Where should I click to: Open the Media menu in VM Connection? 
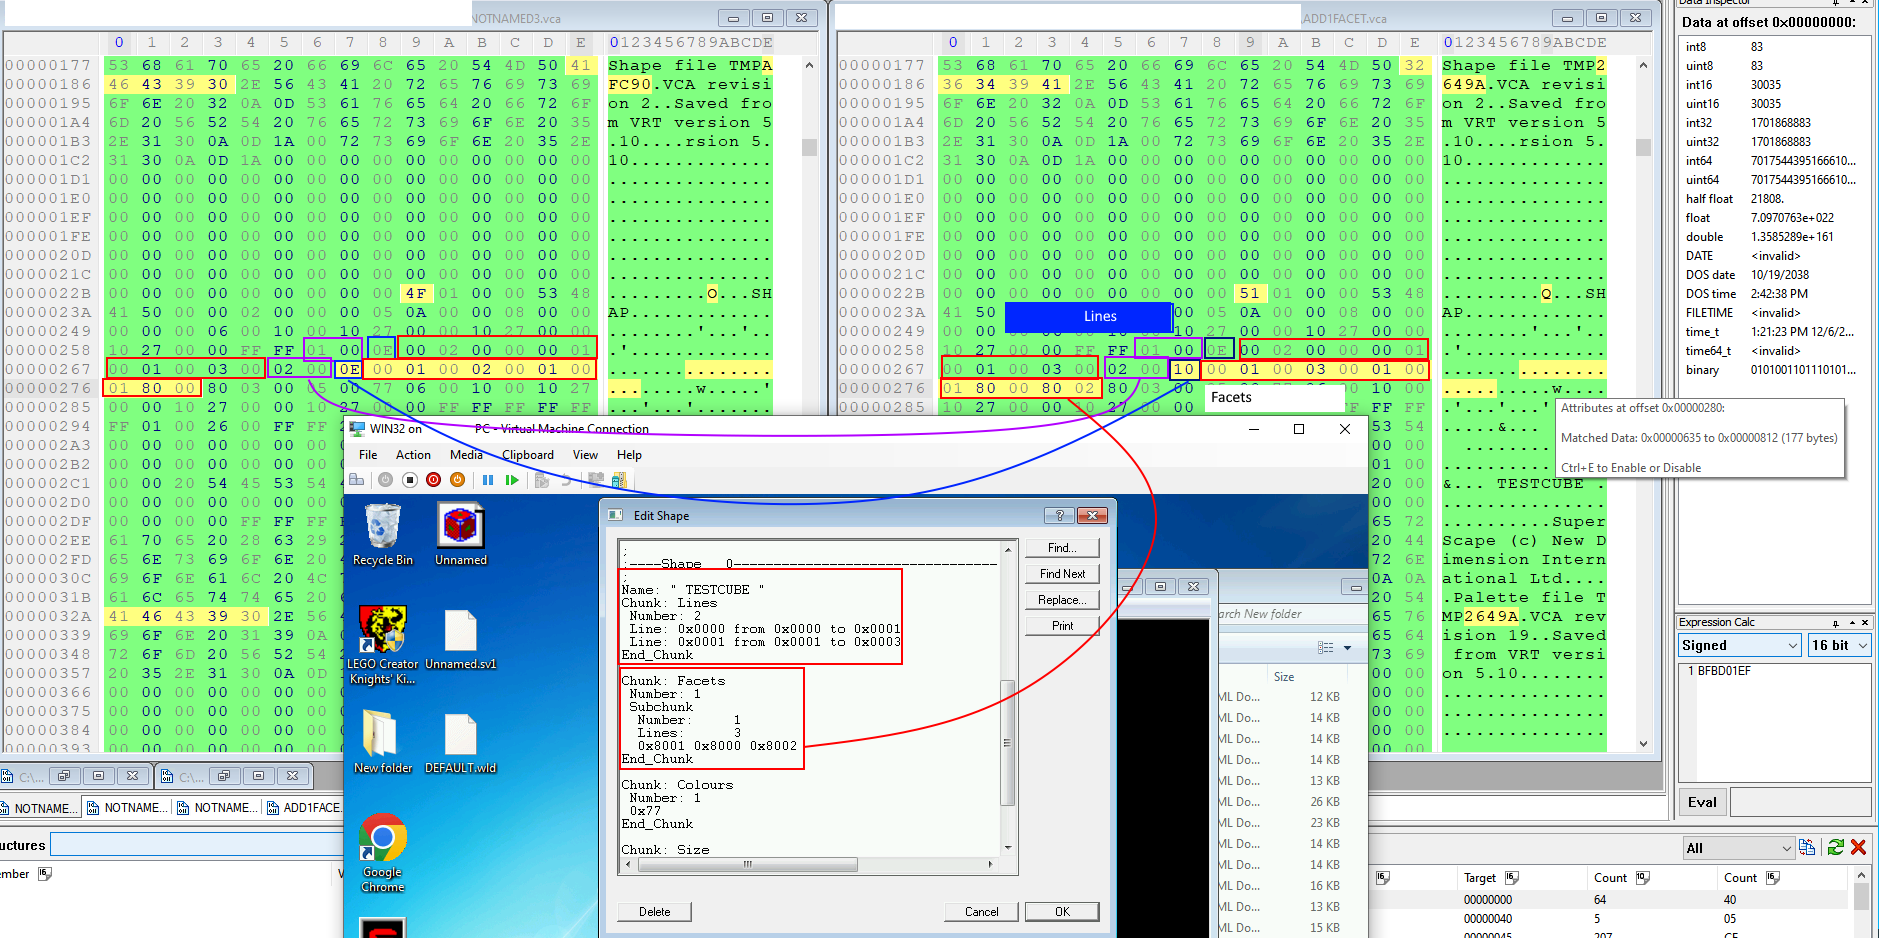466,455
